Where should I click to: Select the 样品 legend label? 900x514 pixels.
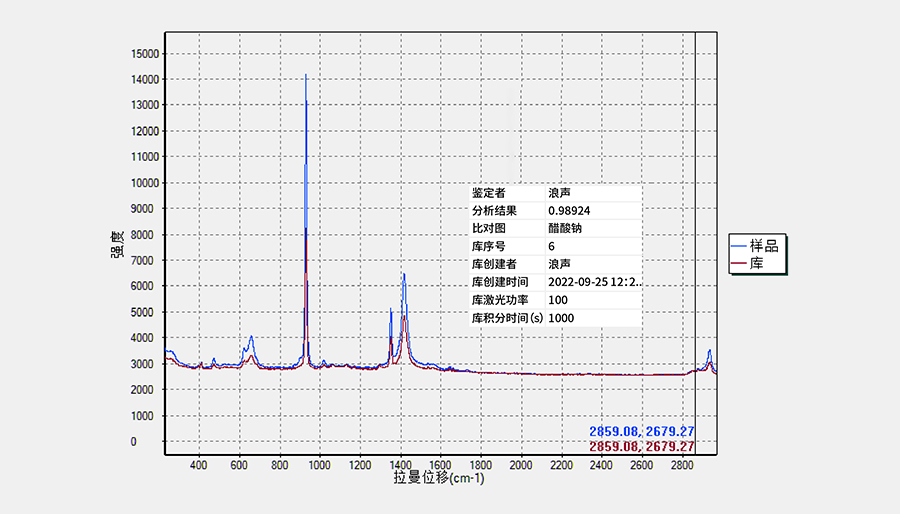point(764,246)
